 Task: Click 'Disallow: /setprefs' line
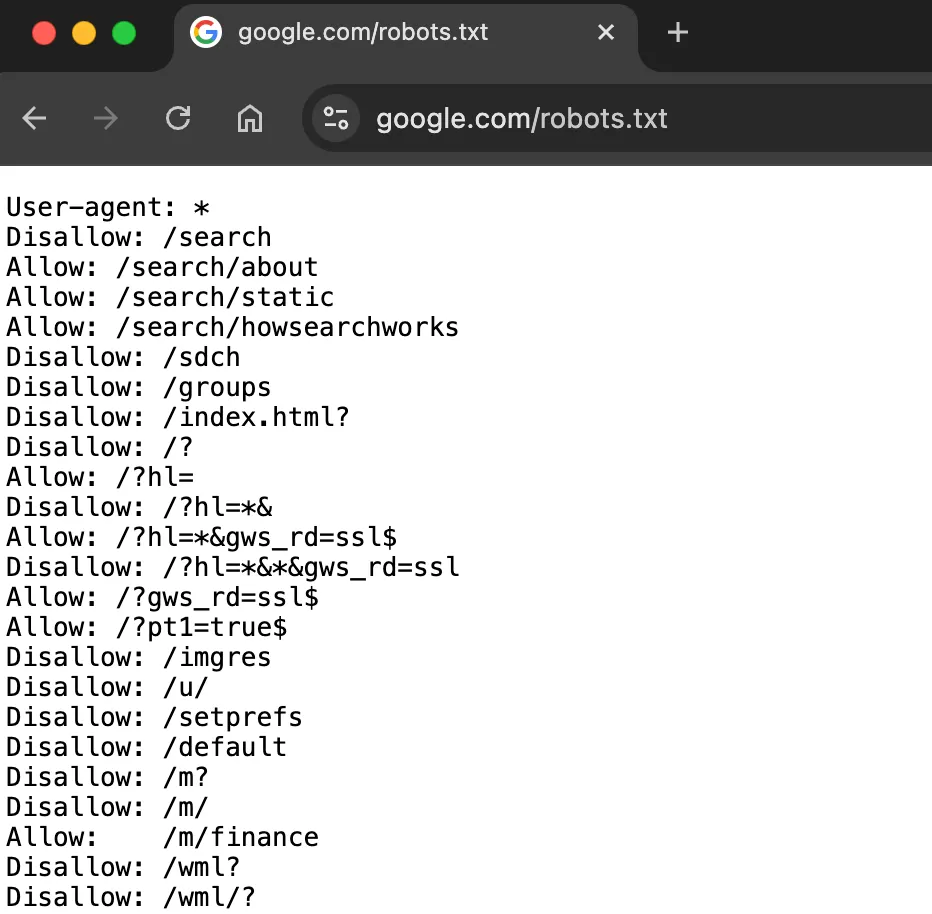155,717
